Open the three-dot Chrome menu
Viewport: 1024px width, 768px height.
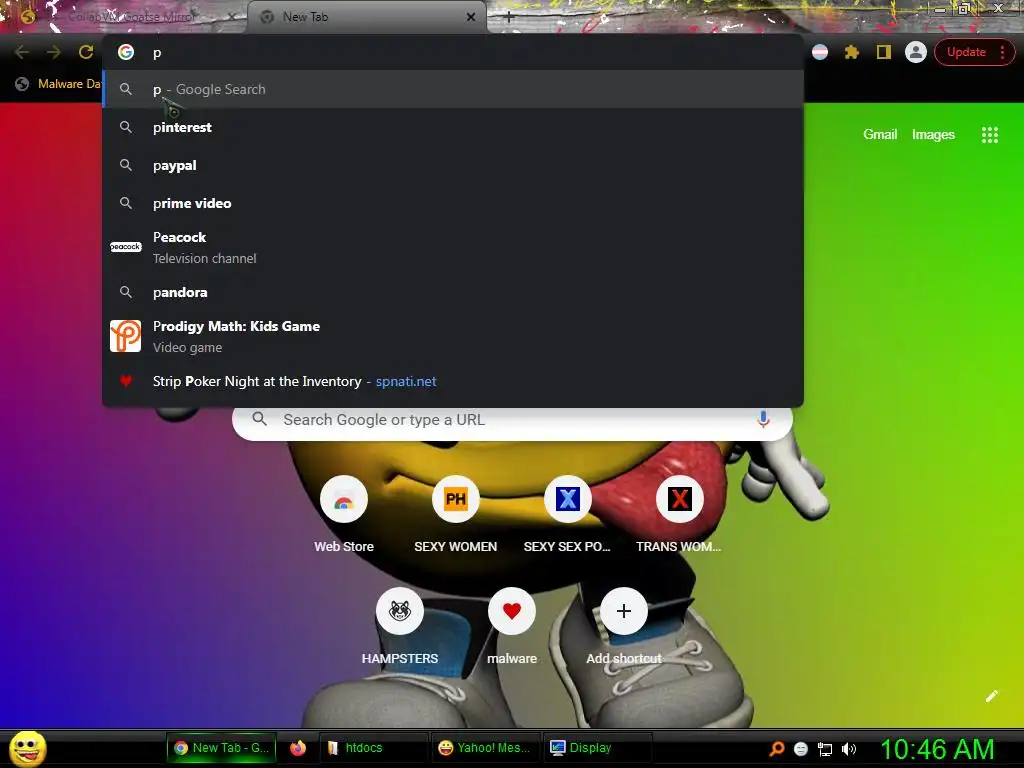point(1002,52)
